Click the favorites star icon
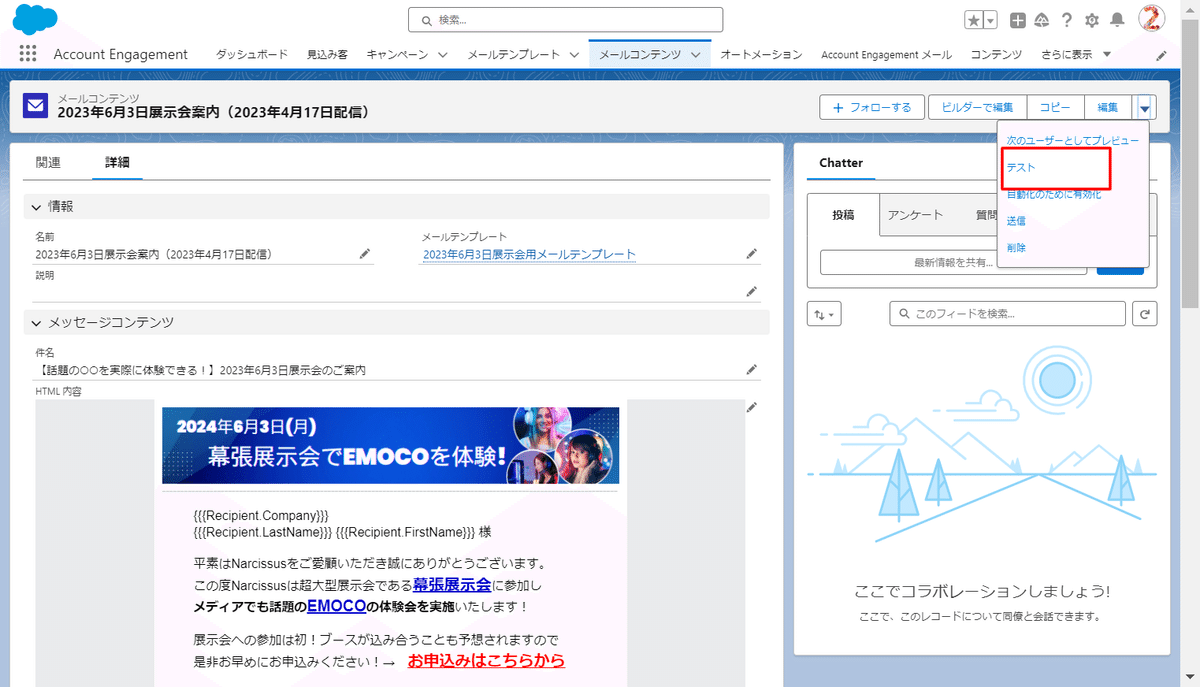 974,20
